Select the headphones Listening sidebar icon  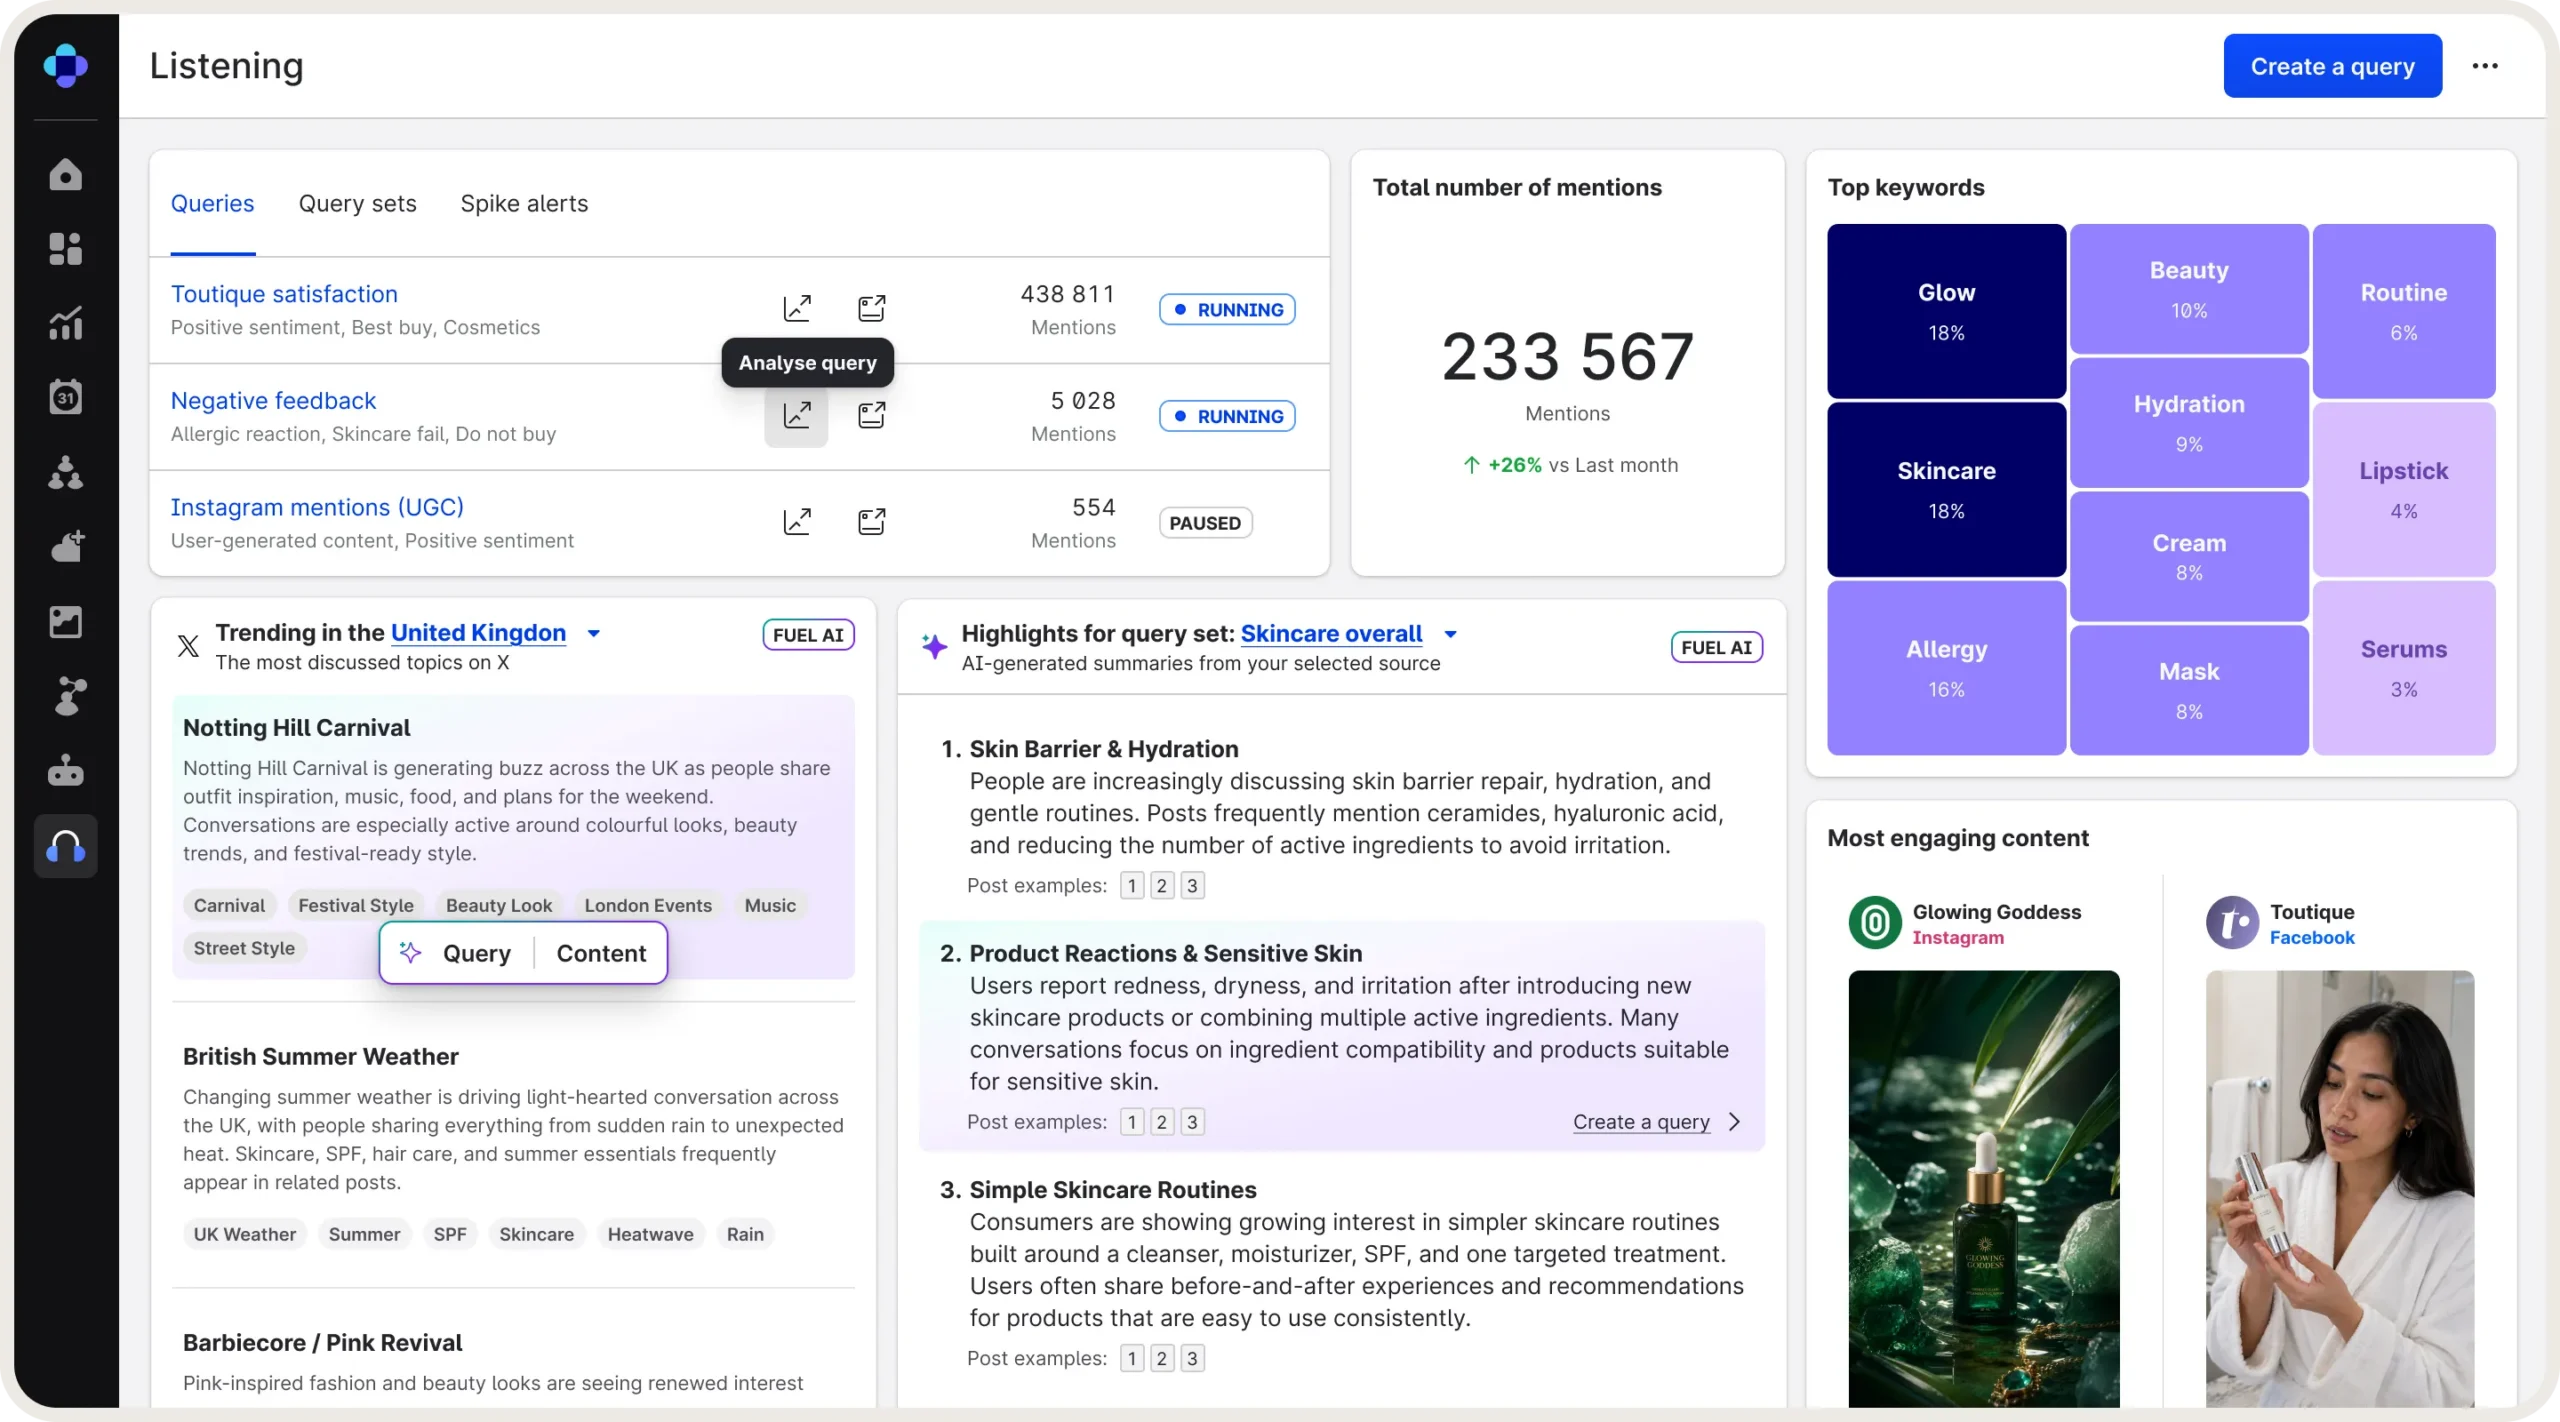(x=66, y=846)
